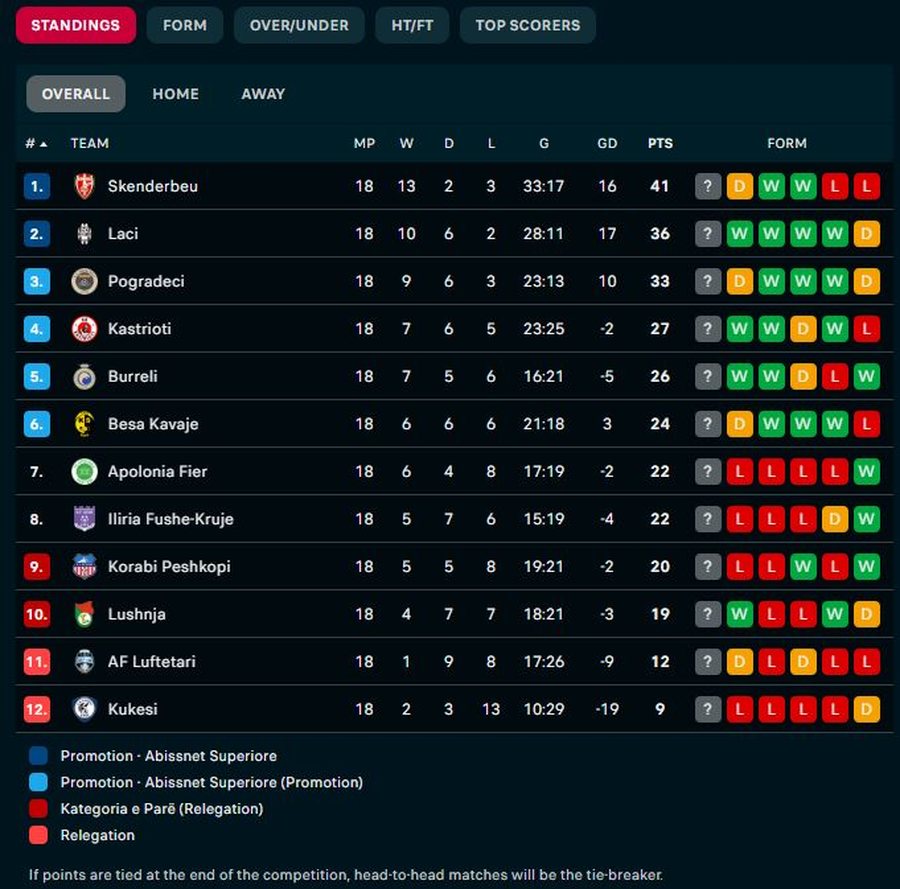The width and height of the screenshot is (900, 889).
Task: Switch to Home standings filter
Action: click(175, 94)
